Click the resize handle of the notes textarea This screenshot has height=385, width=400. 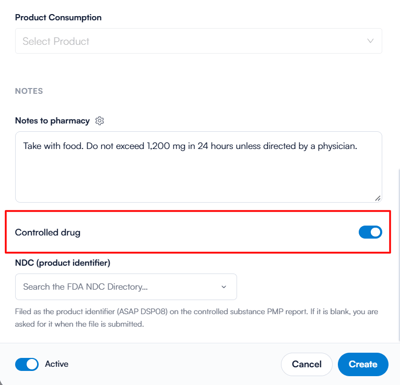[x=377, y=198]
